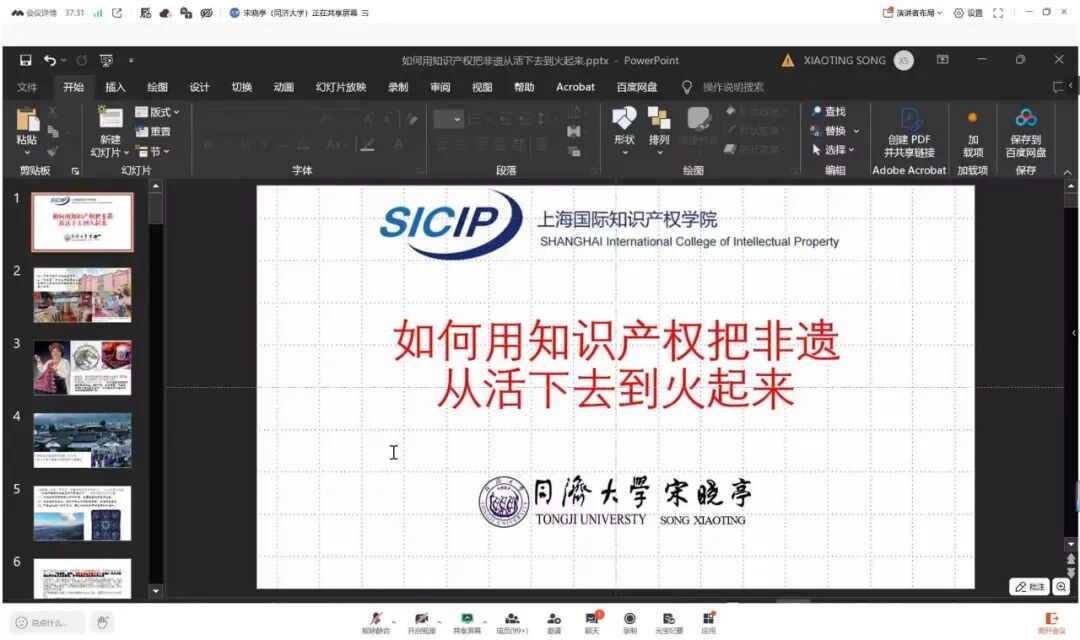Click the XS account avatar
This screenshot has height=640, width=1080.
click(904, 61)
